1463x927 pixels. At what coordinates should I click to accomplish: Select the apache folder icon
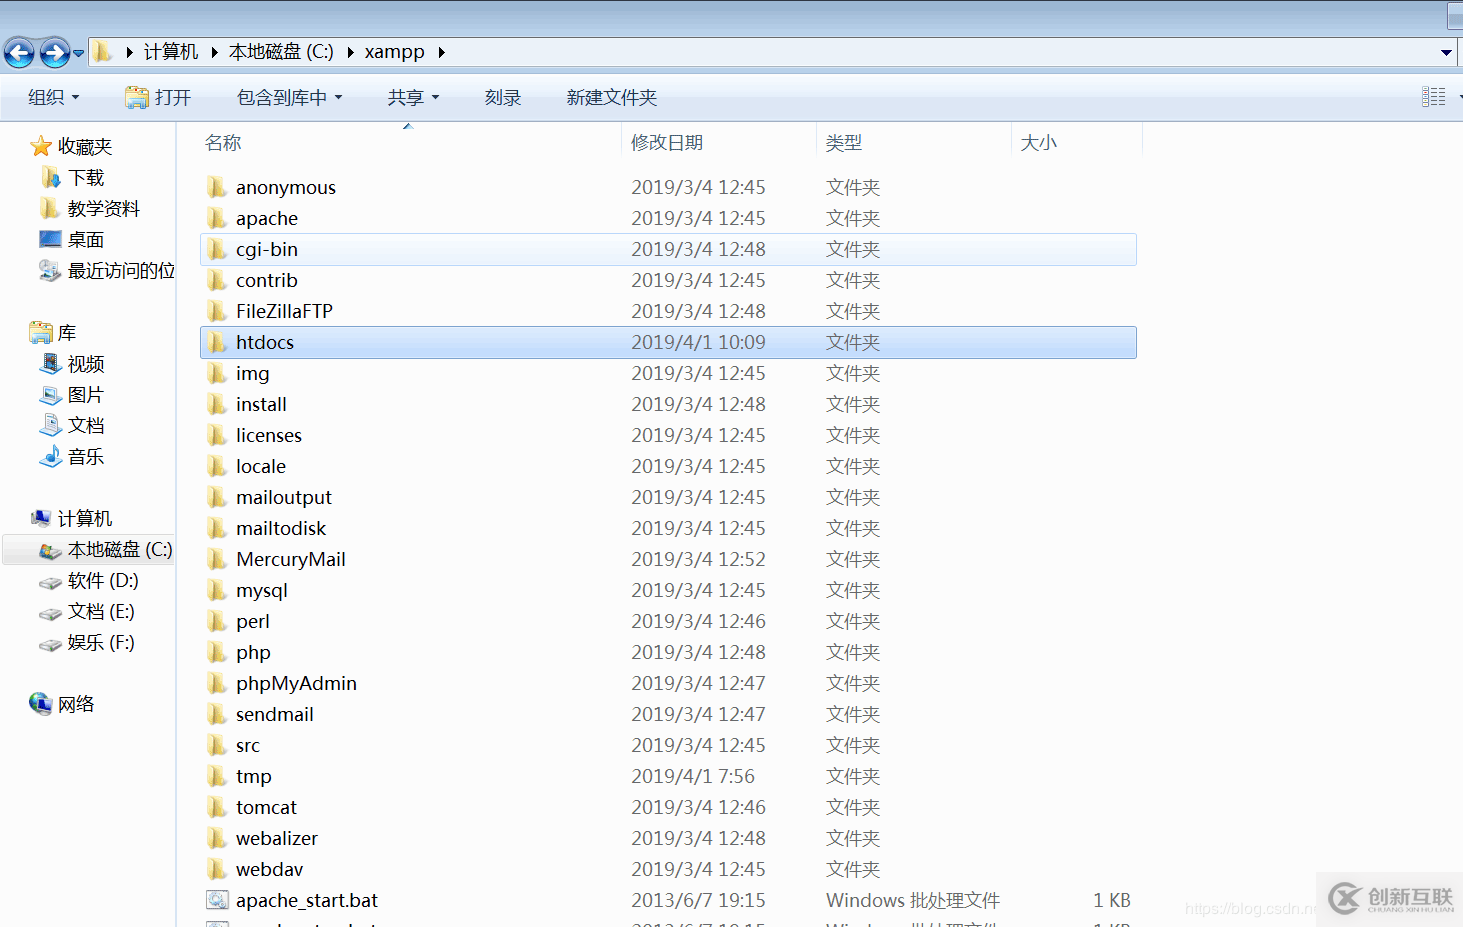(217, 218)
